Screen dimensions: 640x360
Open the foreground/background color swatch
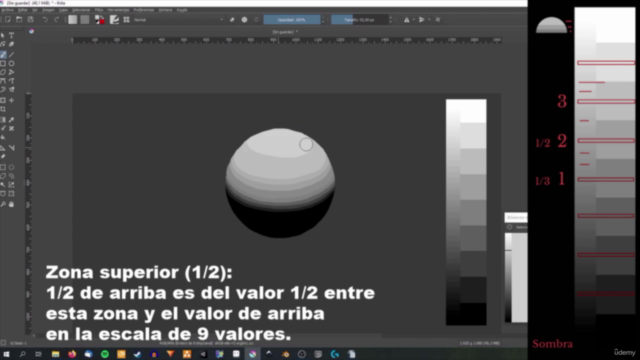click(x=100, y=20)
